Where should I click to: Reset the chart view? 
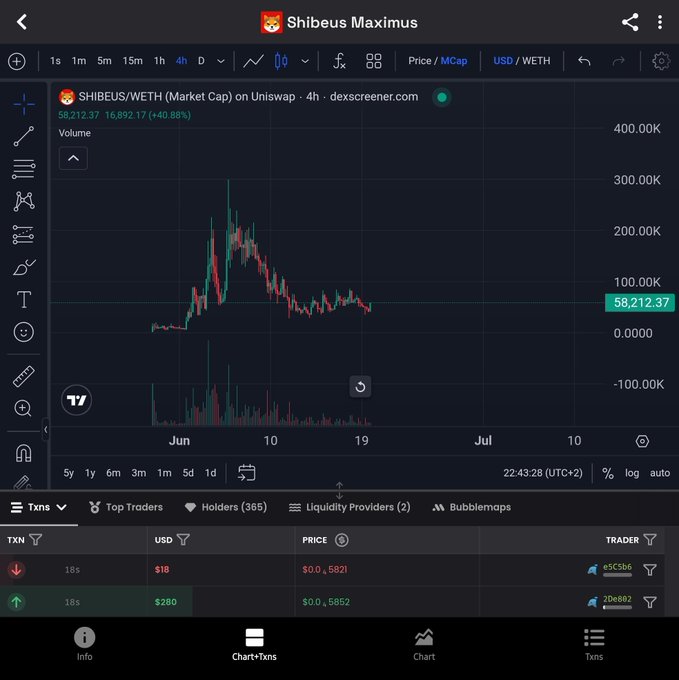[360, 387]
